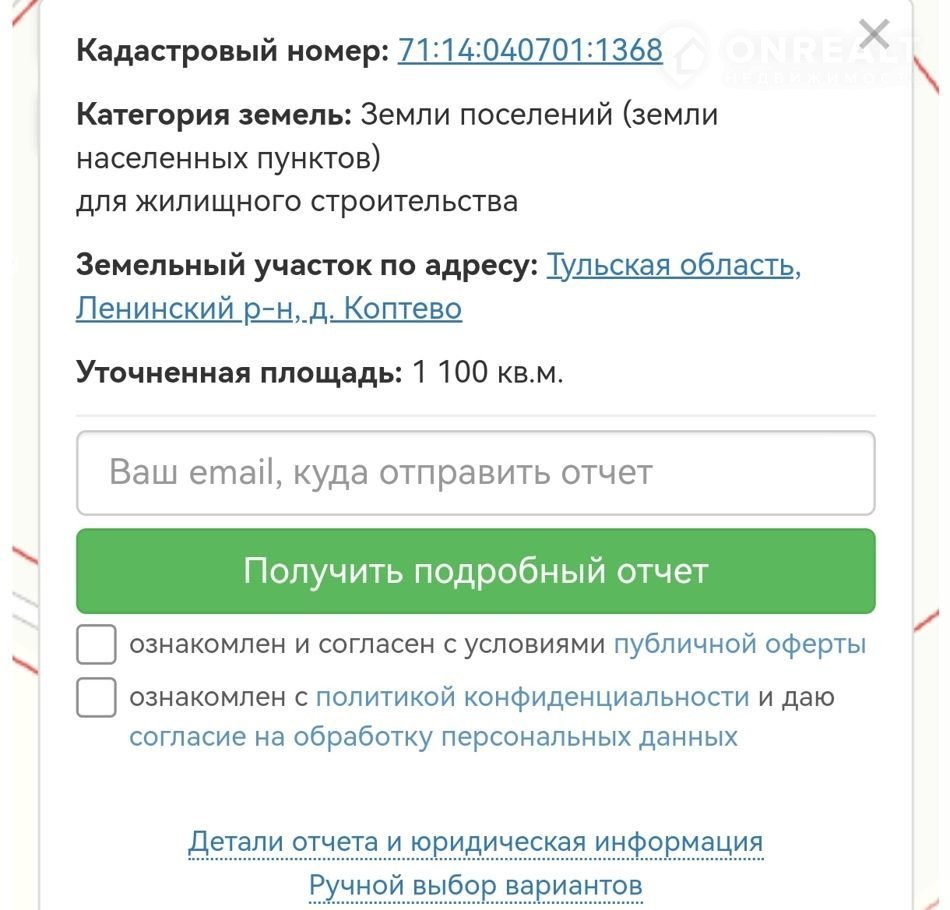Click the 1 100 кв.м. area value
Screen dimensions: 950x910
(488, 373)
